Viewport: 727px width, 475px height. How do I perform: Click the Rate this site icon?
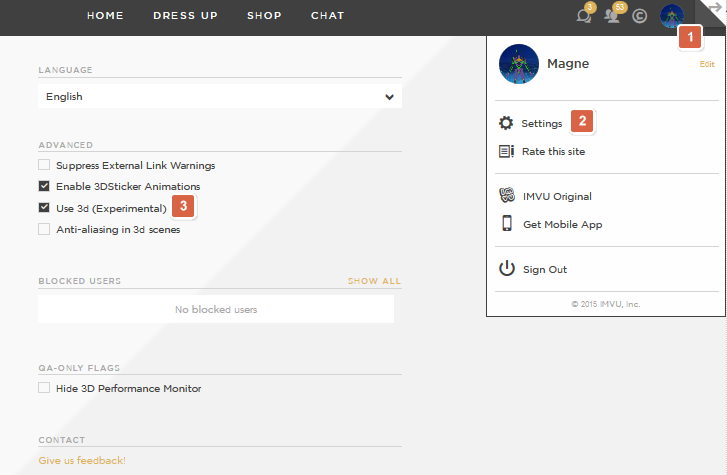click(506, 152)
